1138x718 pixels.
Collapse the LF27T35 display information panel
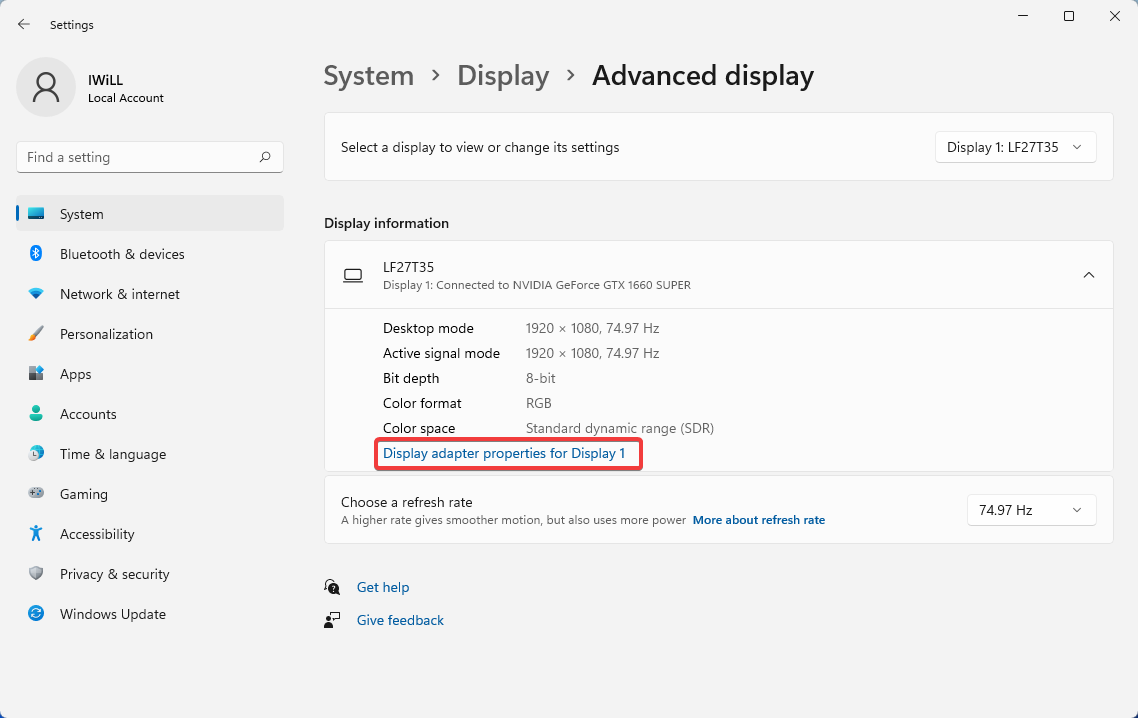1089,274
